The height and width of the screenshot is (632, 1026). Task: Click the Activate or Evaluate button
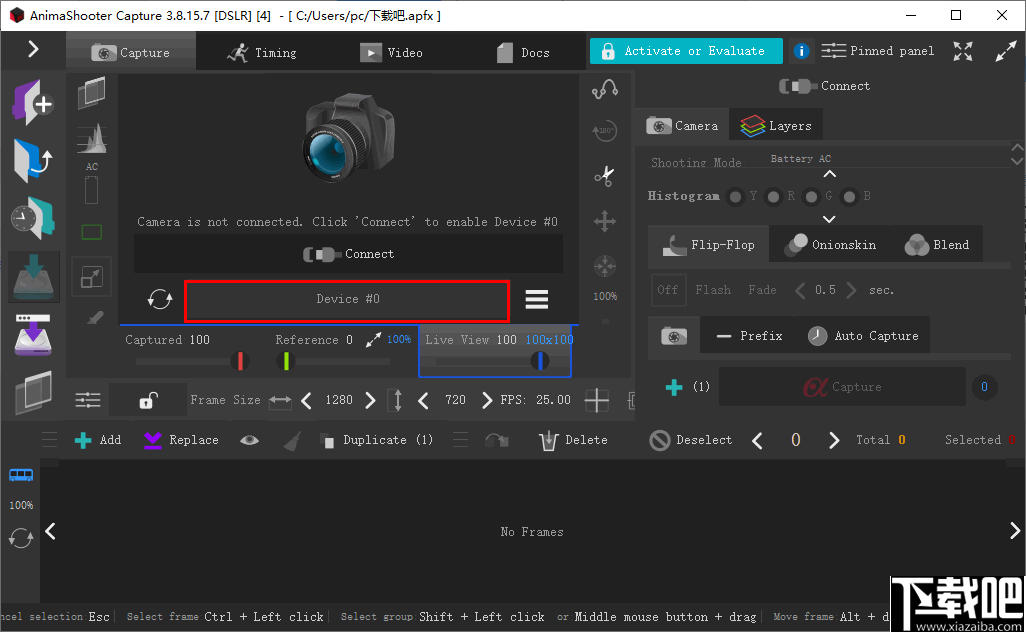pyautogui.click(x=686, y=50)
